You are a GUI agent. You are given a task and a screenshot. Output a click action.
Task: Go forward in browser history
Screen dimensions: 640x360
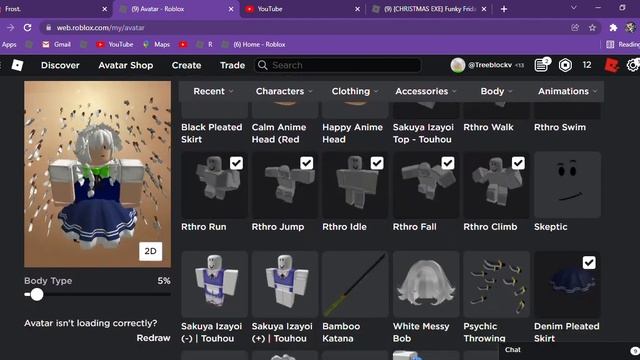[x=10, y=28]
